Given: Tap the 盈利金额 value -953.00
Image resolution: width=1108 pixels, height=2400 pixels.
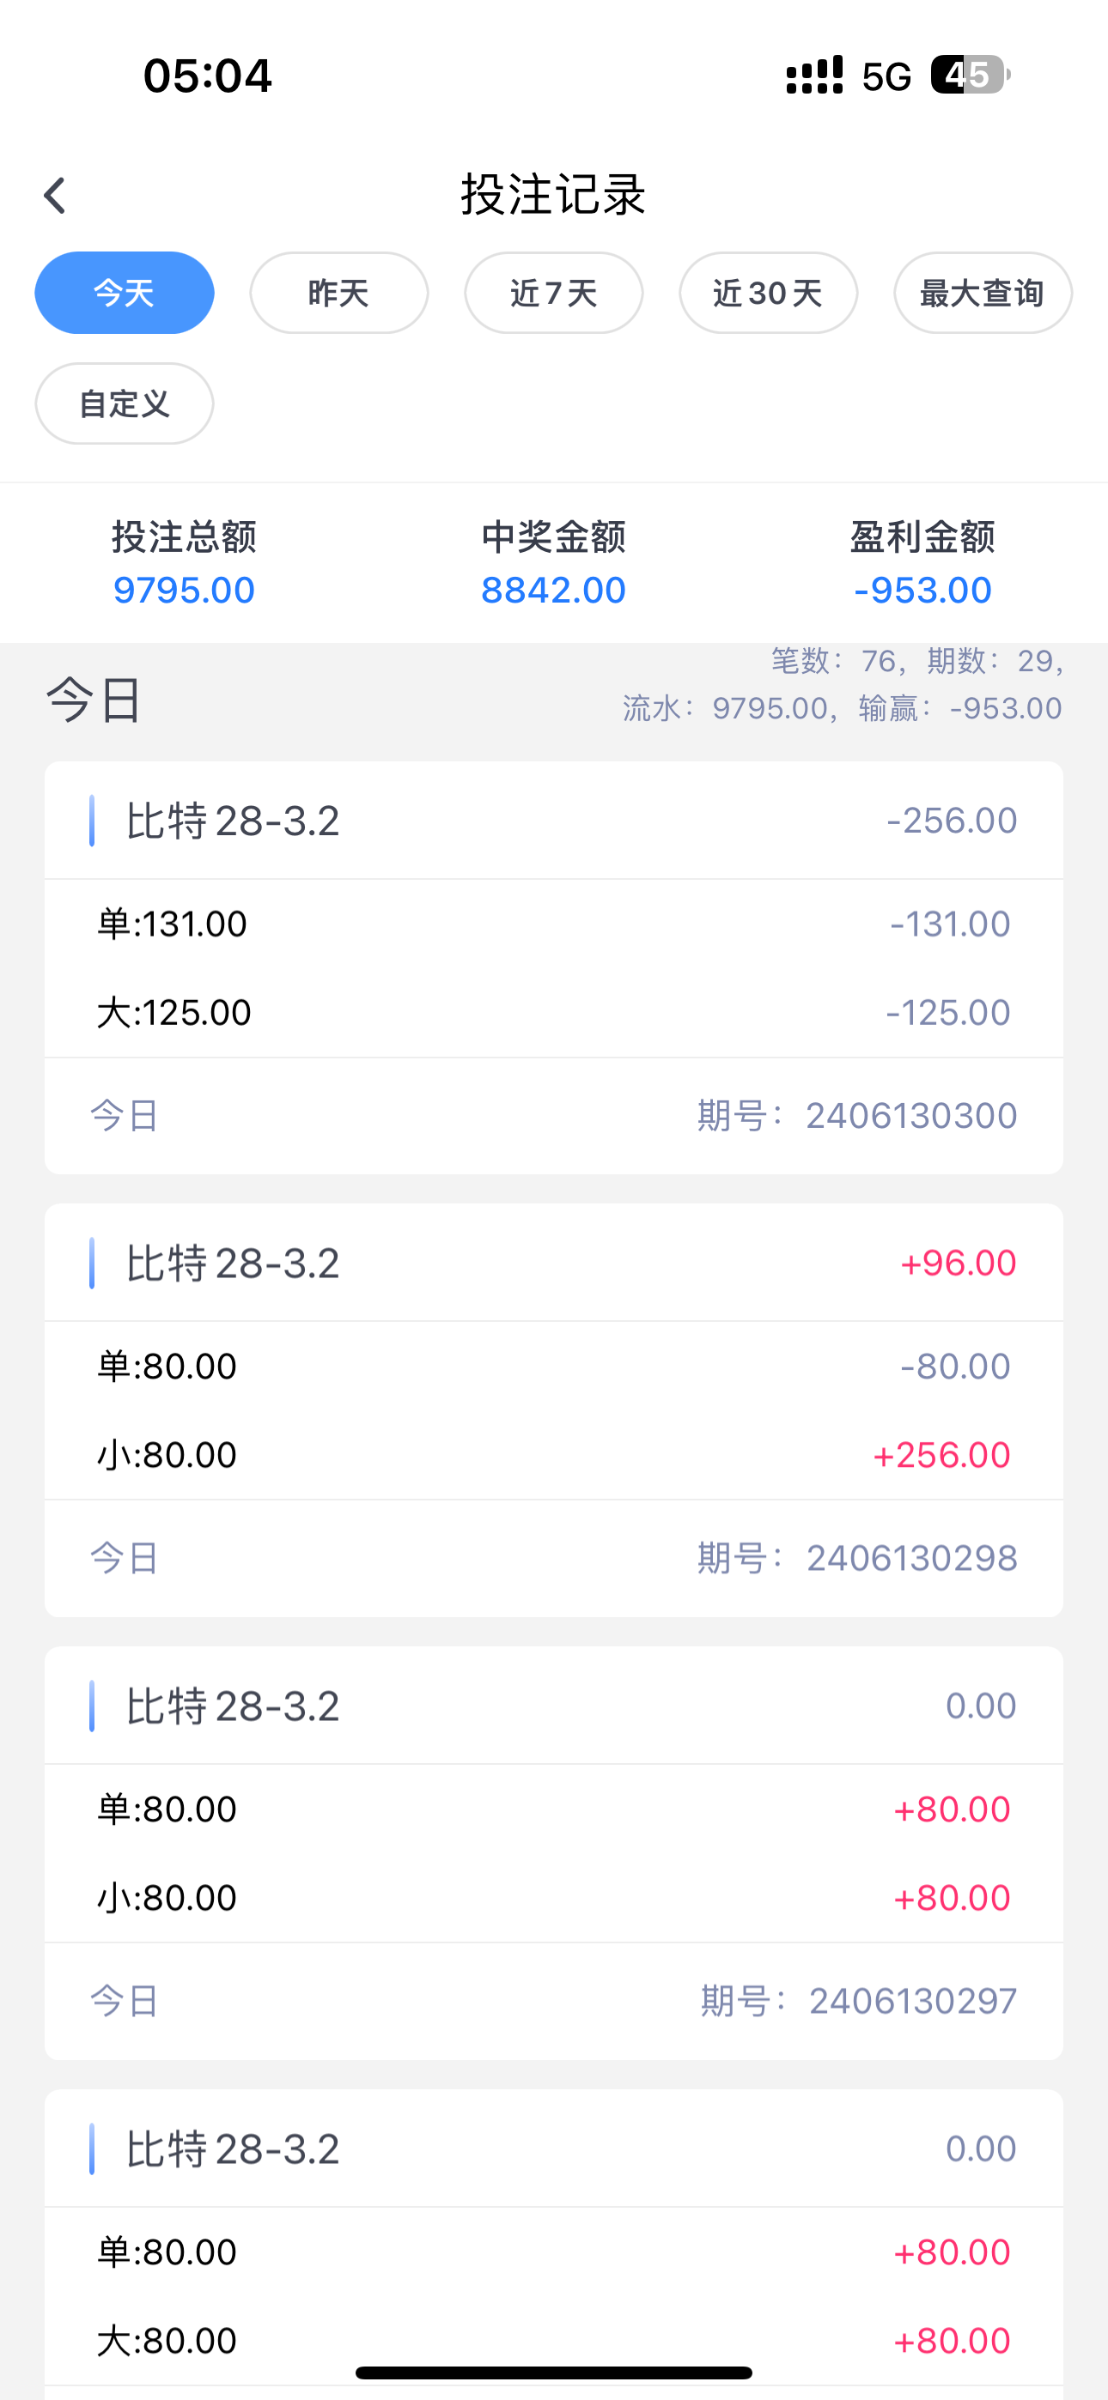Looking at the screenshot, I should 922,590.
